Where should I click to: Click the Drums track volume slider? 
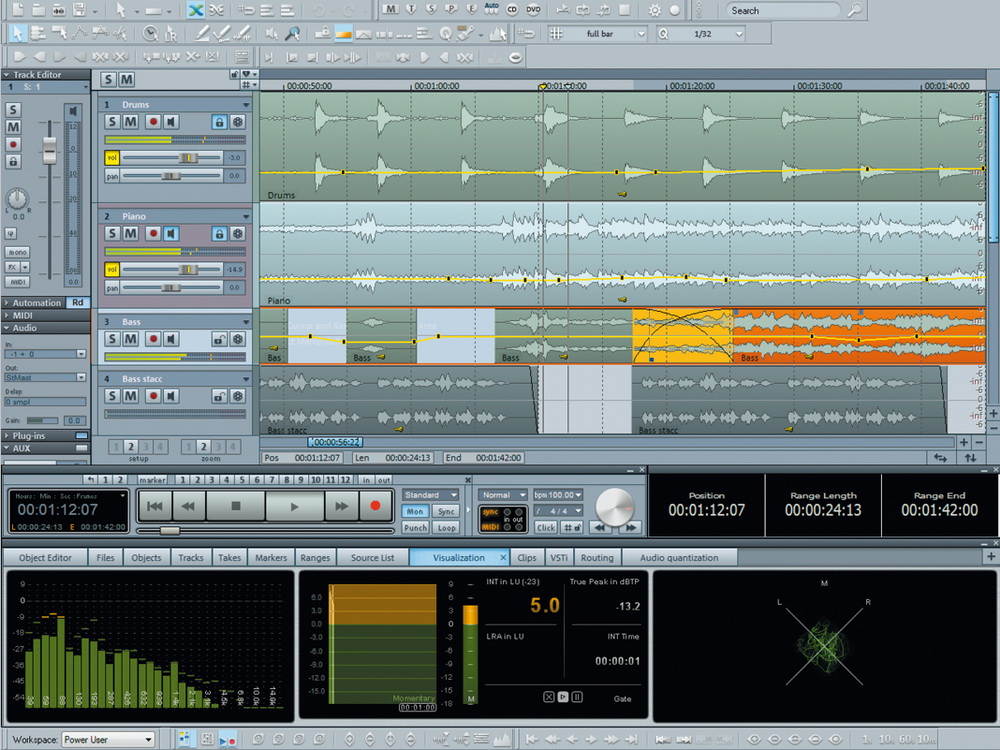coord(187,158)
